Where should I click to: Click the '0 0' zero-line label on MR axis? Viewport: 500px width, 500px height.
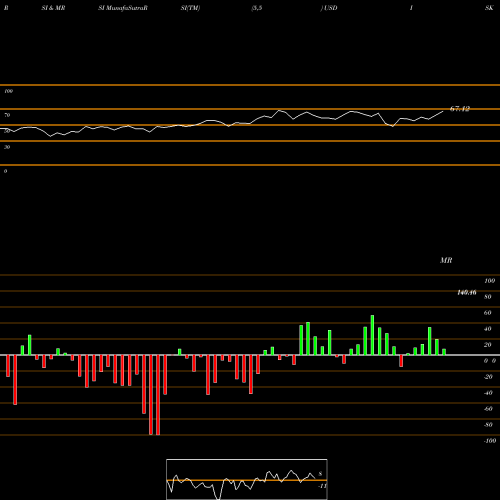pos(490,361)
